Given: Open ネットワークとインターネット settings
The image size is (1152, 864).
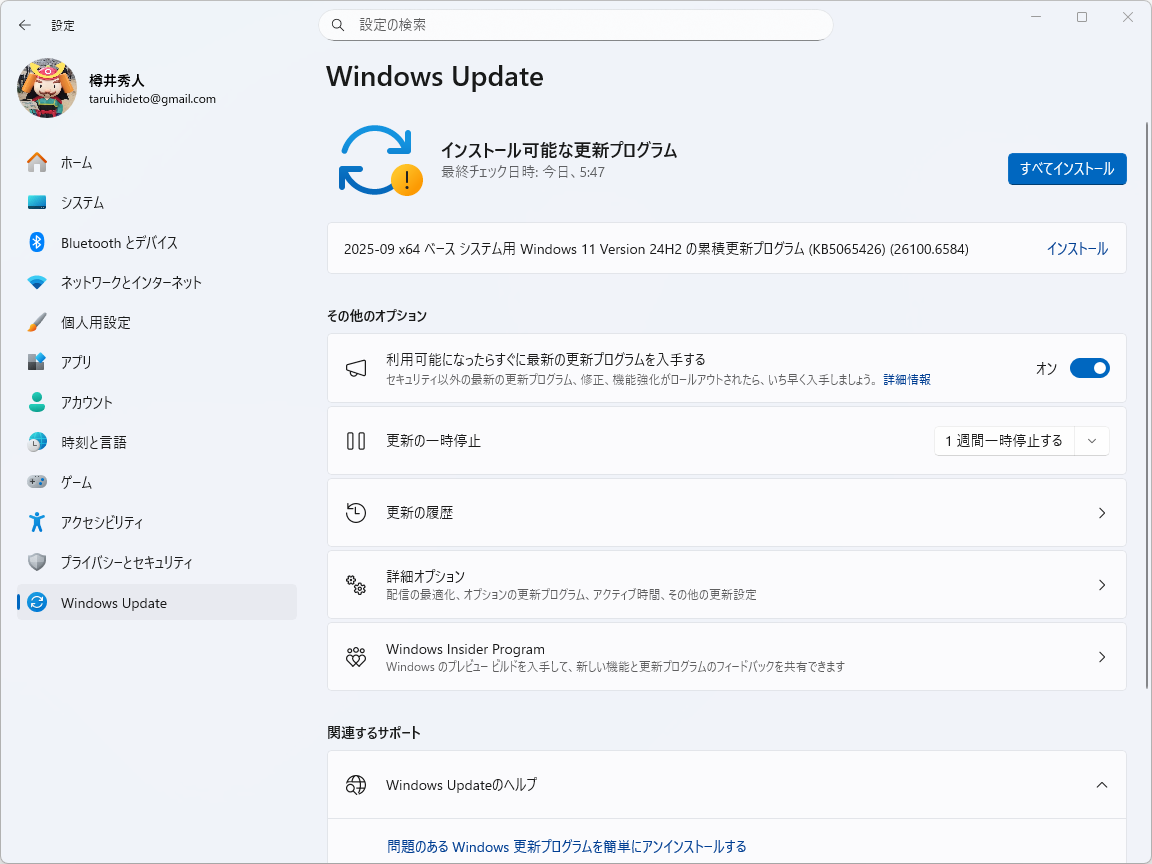Looking at the screenshot, I should [x=120, y=282].
